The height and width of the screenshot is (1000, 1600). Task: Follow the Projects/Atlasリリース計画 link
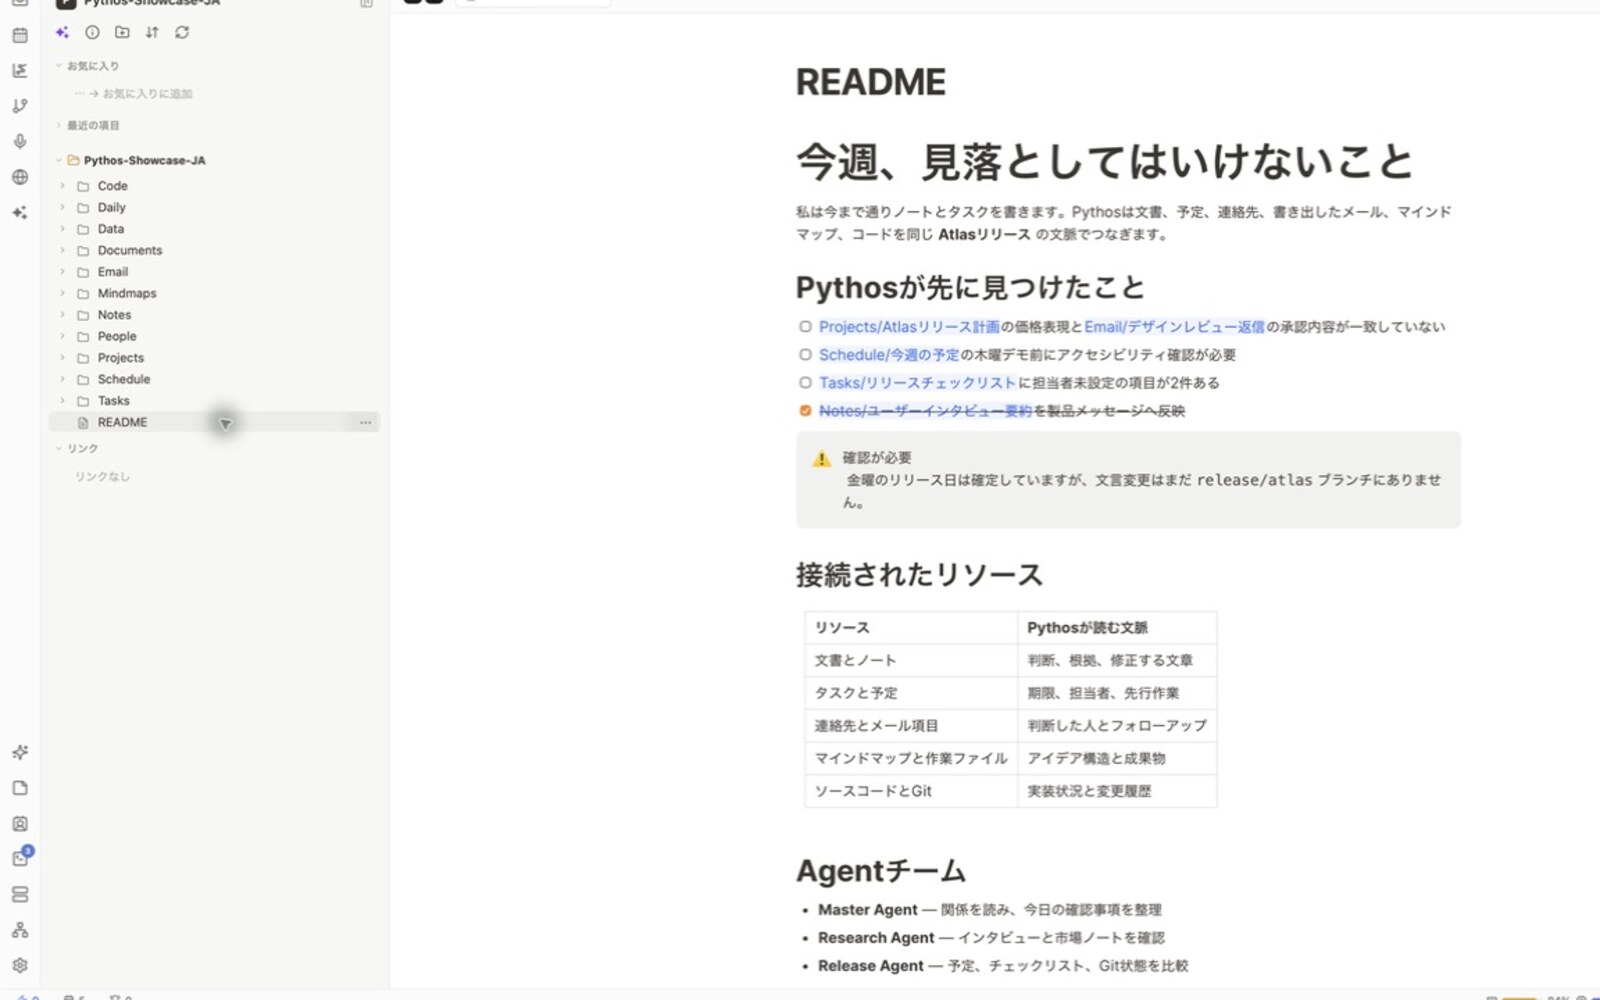point(909,327)
